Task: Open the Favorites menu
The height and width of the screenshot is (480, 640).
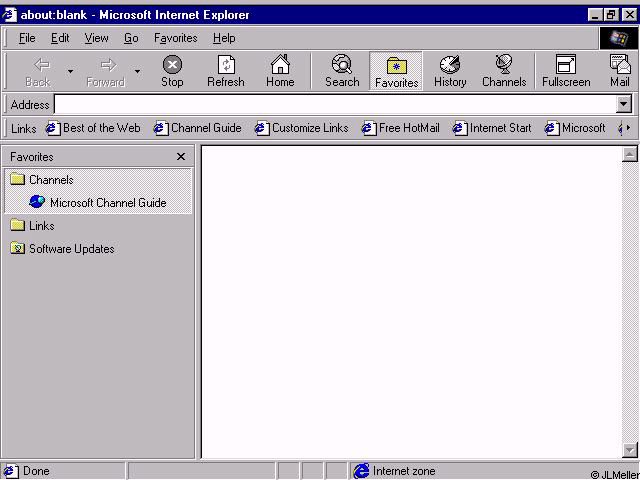Action: pos(176,38)
